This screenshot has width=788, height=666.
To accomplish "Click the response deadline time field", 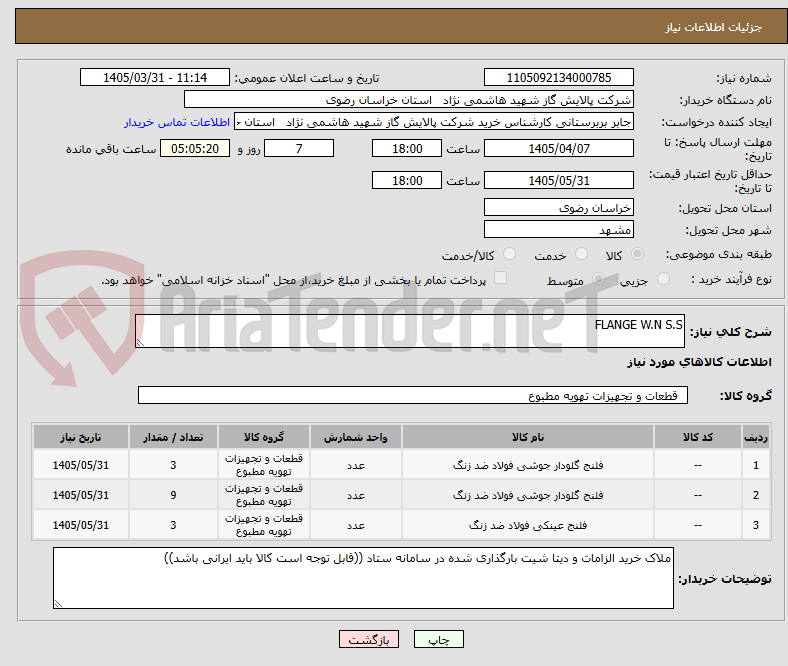I will 407,148.
